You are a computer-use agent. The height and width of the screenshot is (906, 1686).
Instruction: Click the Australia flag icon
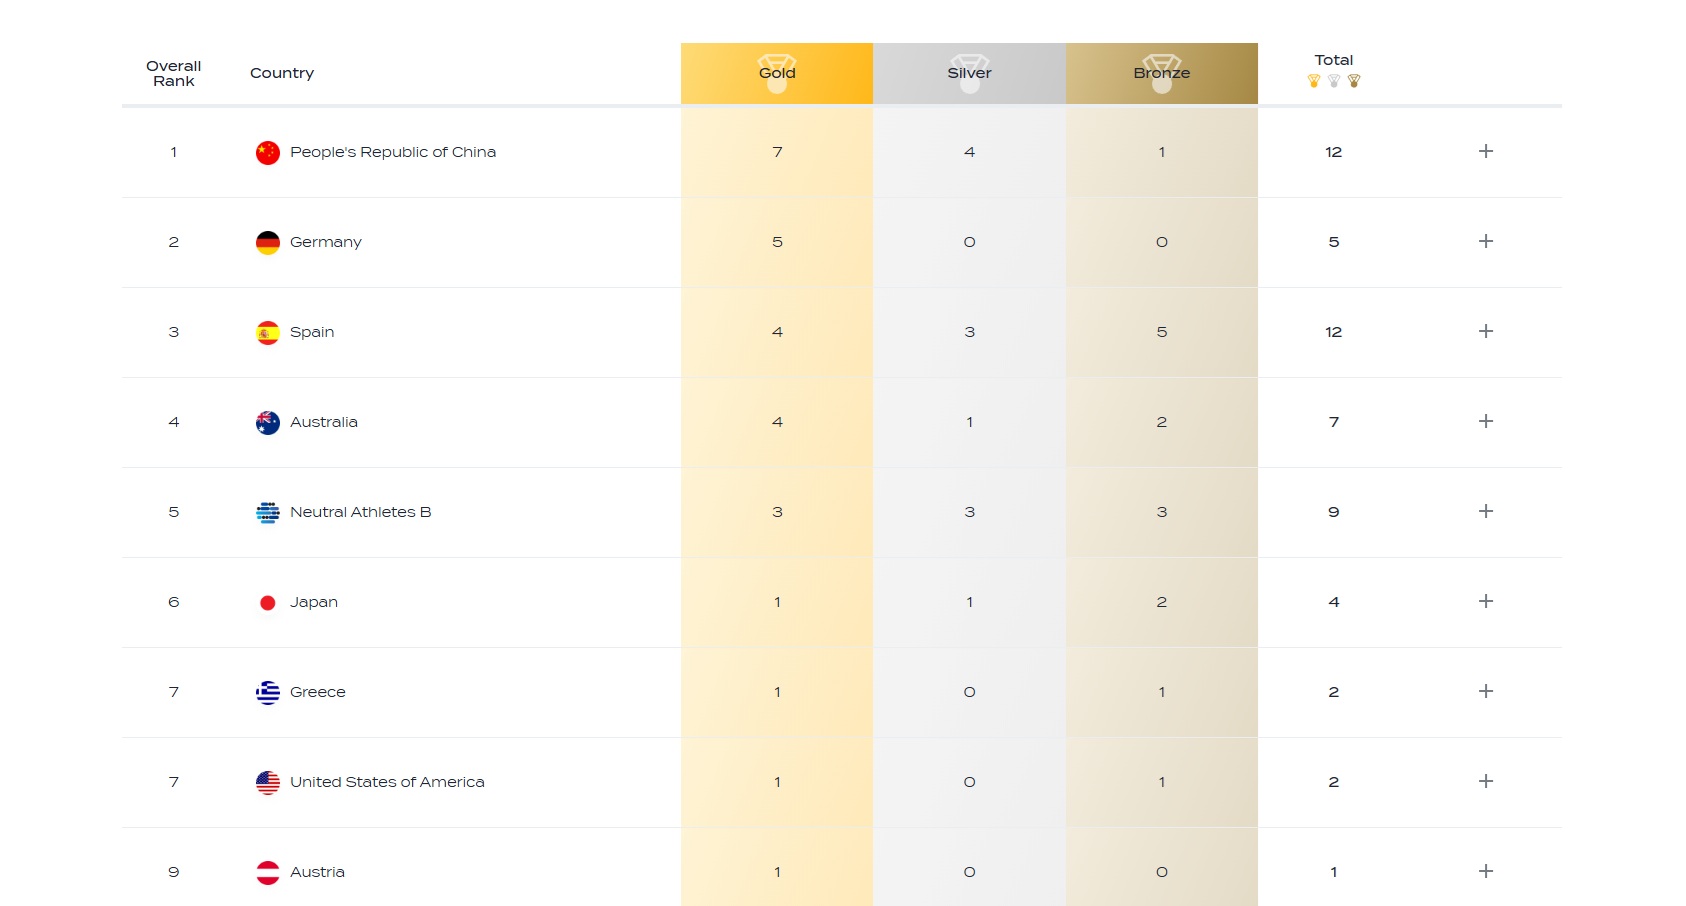[267, 422]
